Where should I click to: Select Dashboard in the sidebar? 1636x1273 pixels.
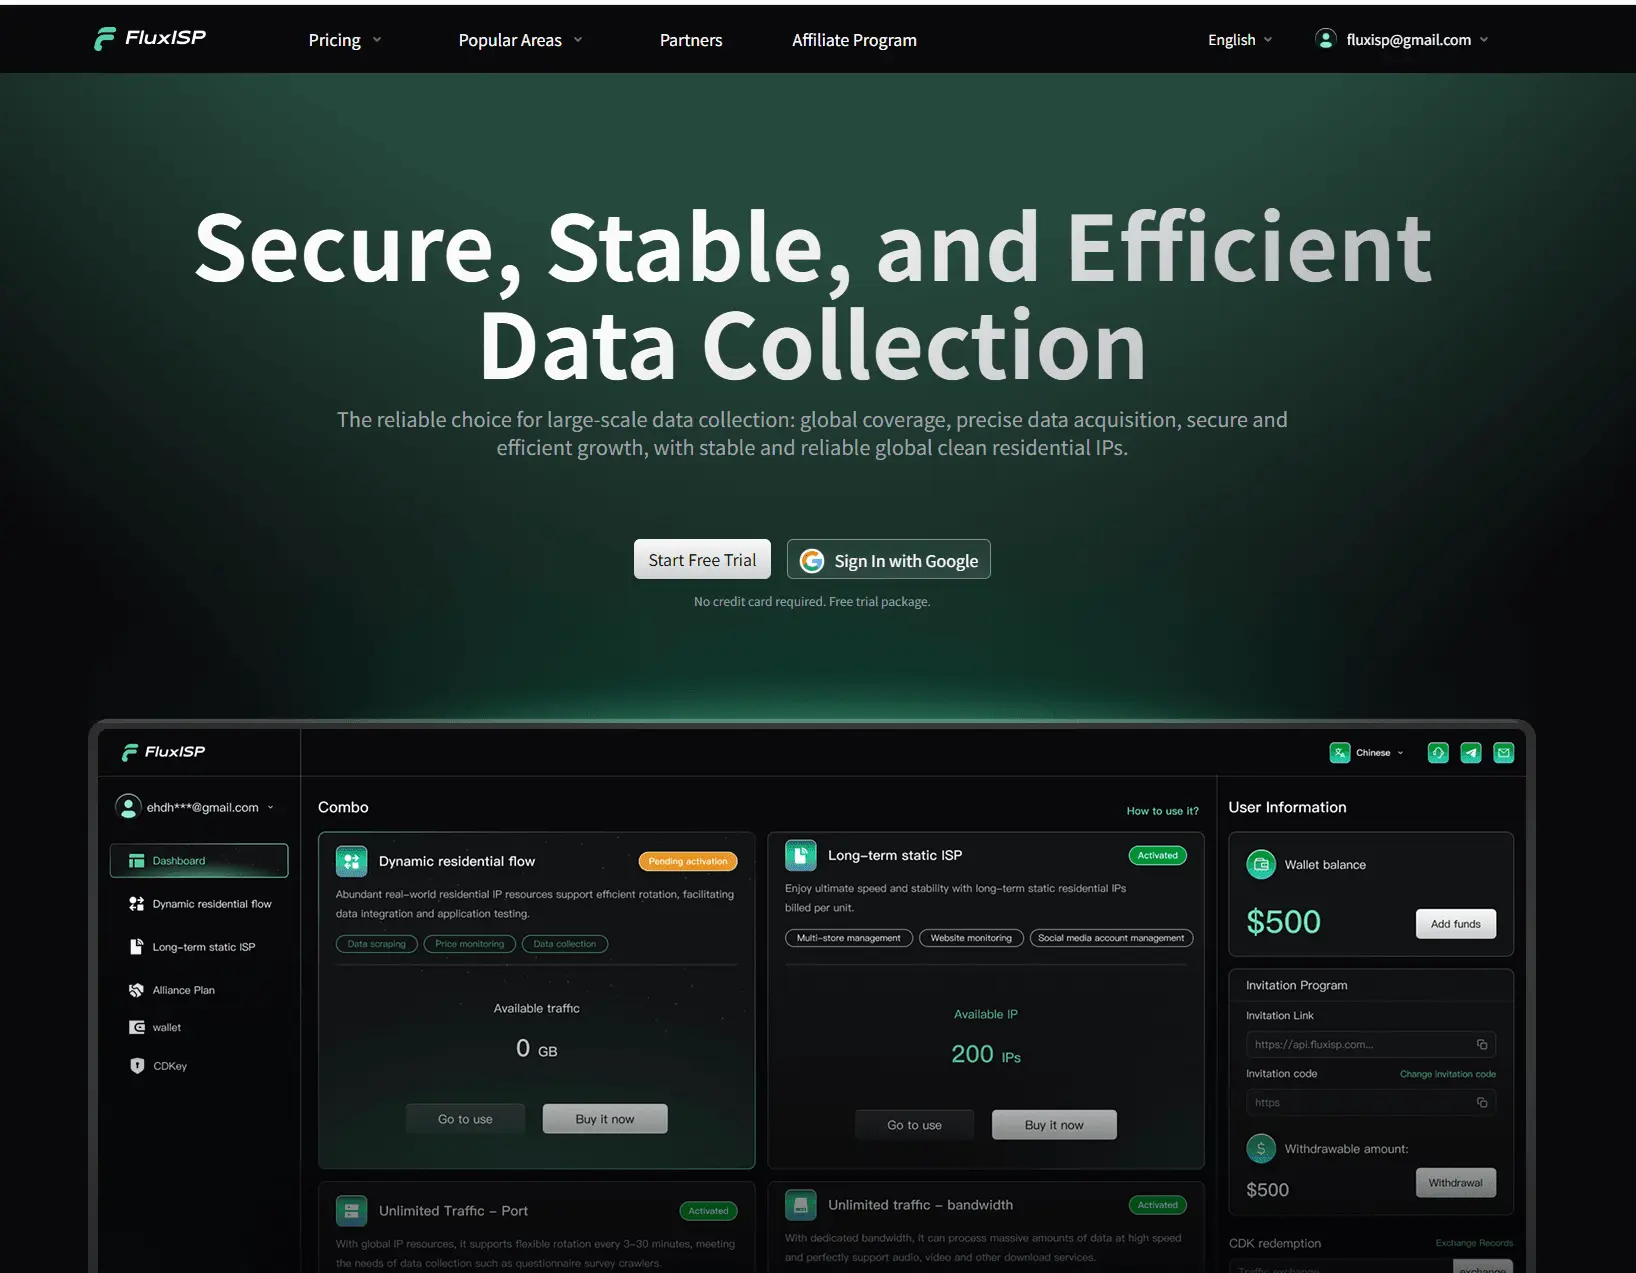coord(199,861)
